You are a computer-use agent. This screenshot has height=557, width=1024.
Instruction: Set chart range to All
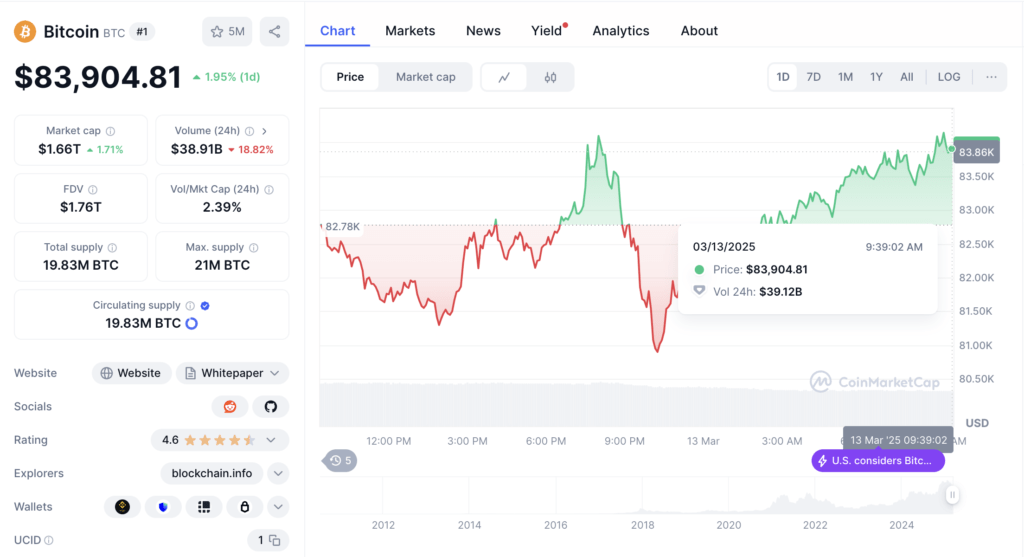pyautogui.click(x=906, y=77)
